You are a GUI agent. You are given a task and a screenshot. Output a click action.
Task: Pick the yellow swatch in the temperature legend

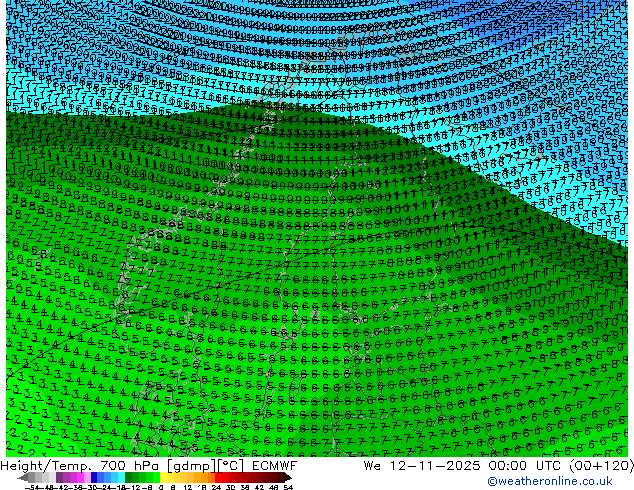[x=163, y=477]
